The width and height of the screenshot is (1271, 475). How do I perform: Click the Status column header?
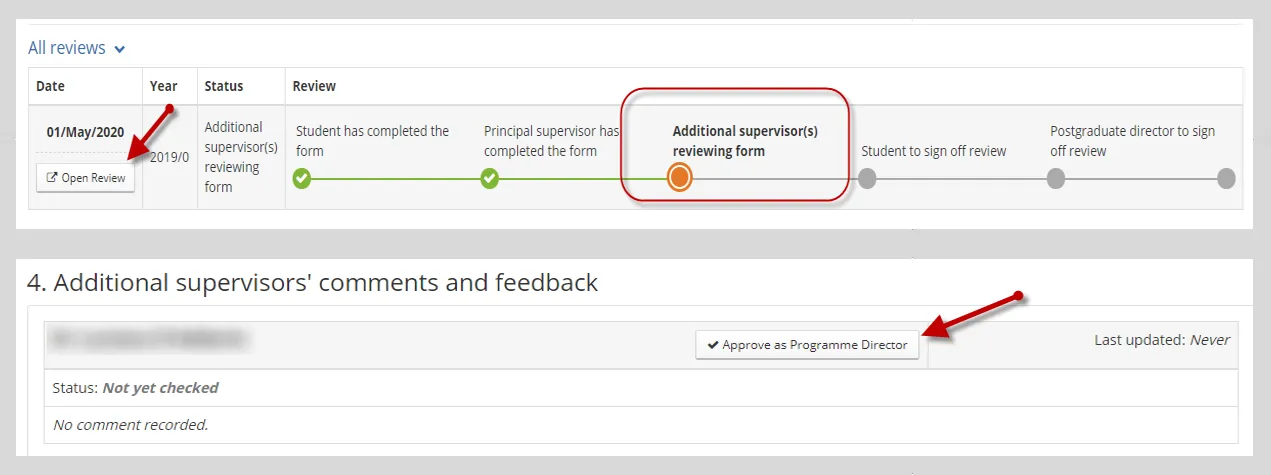pyautogui.click(x=224, y=86)
